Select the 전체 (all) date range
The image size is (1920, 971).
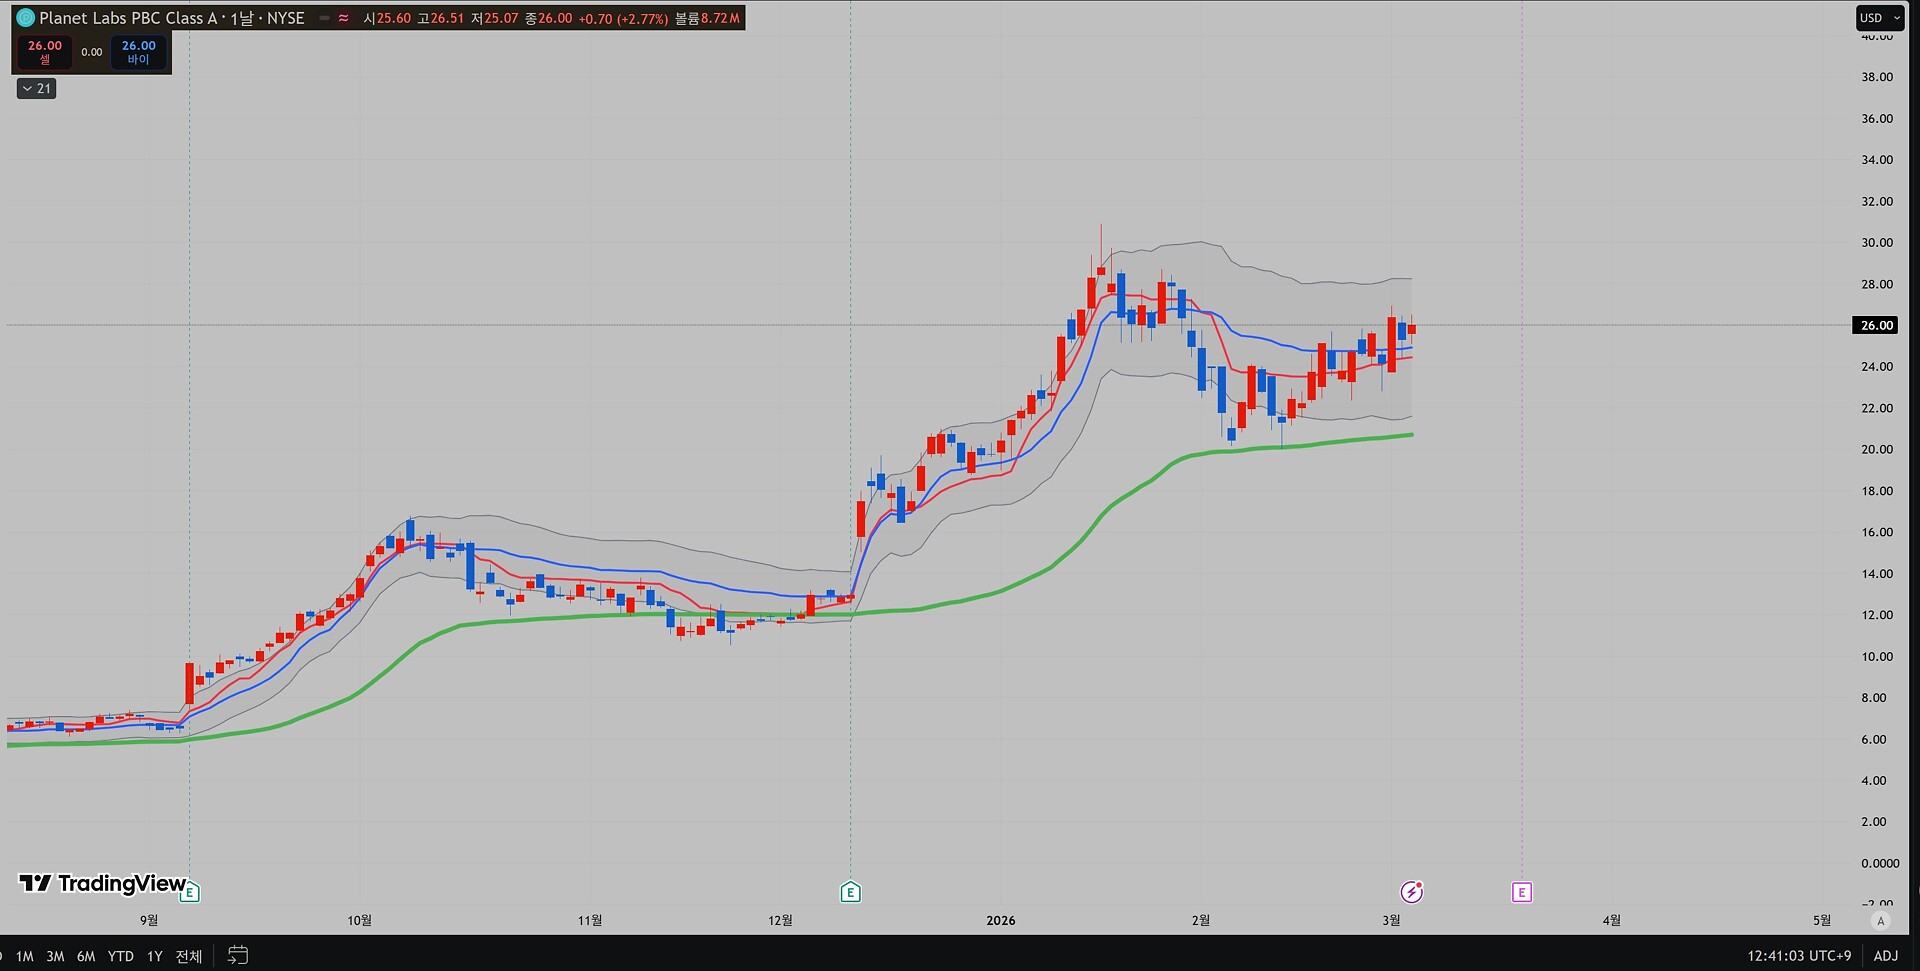click(189, 956)
